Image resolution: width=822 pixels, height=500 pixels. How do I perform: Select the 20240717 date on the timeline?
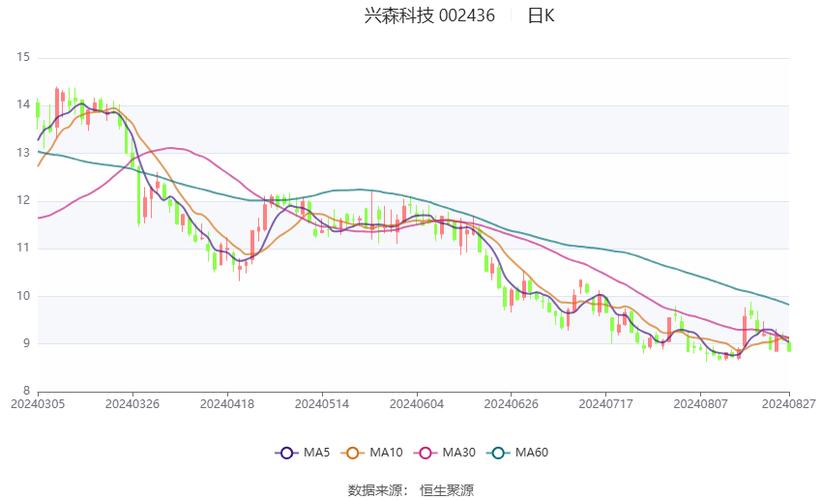(604, 404)
